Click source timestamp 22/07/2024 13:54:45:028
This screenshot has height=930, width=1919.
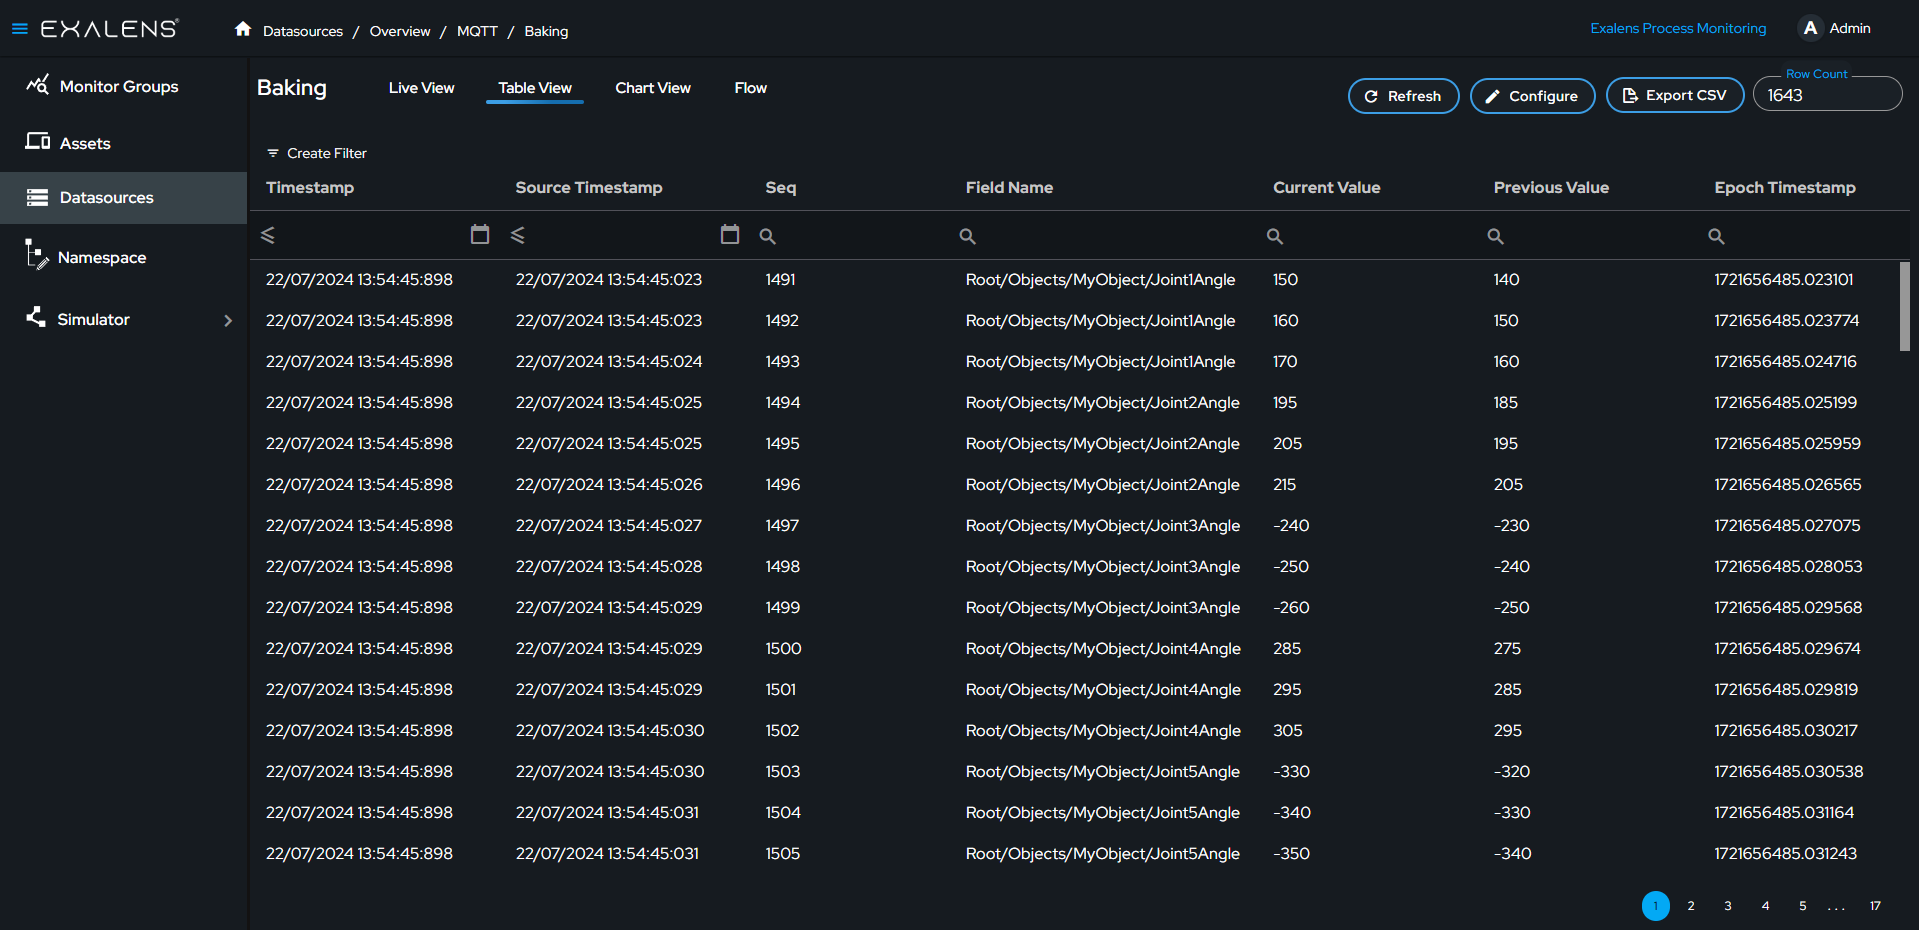click(x=609, y=567)
